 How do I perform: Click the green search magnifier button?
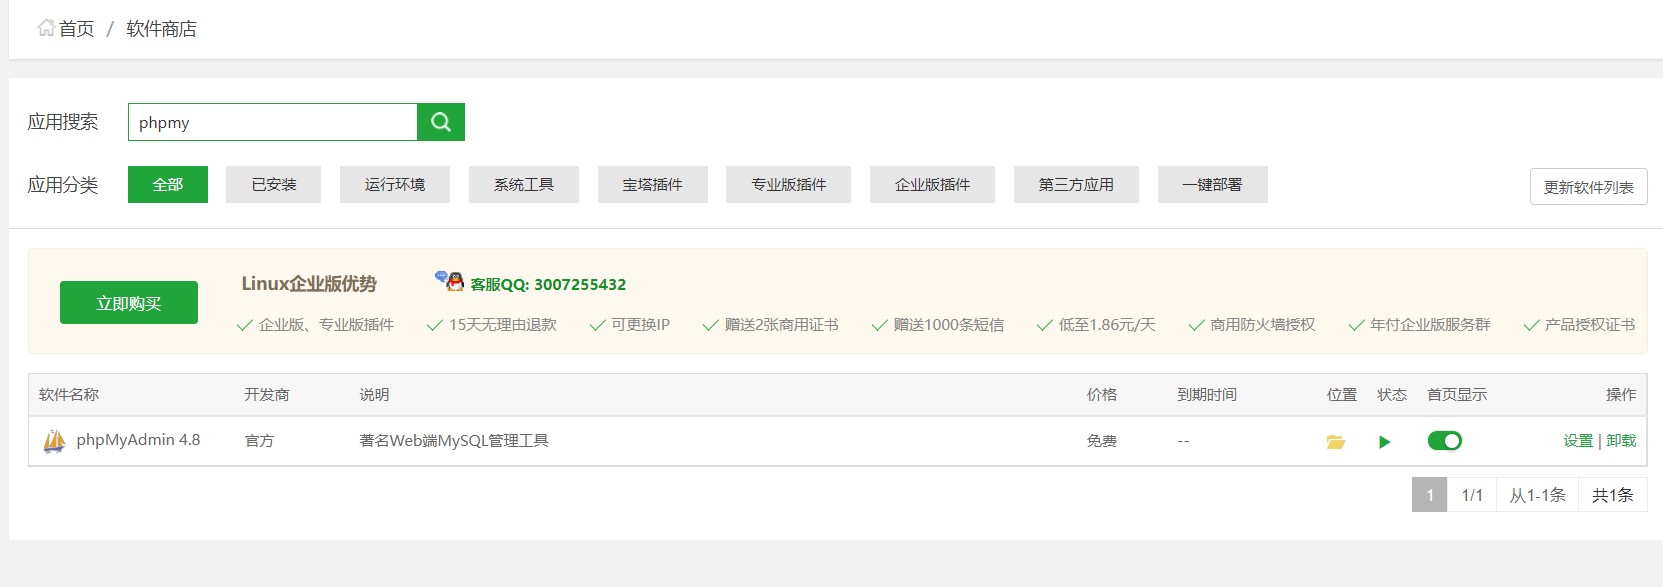pos(441,122)
